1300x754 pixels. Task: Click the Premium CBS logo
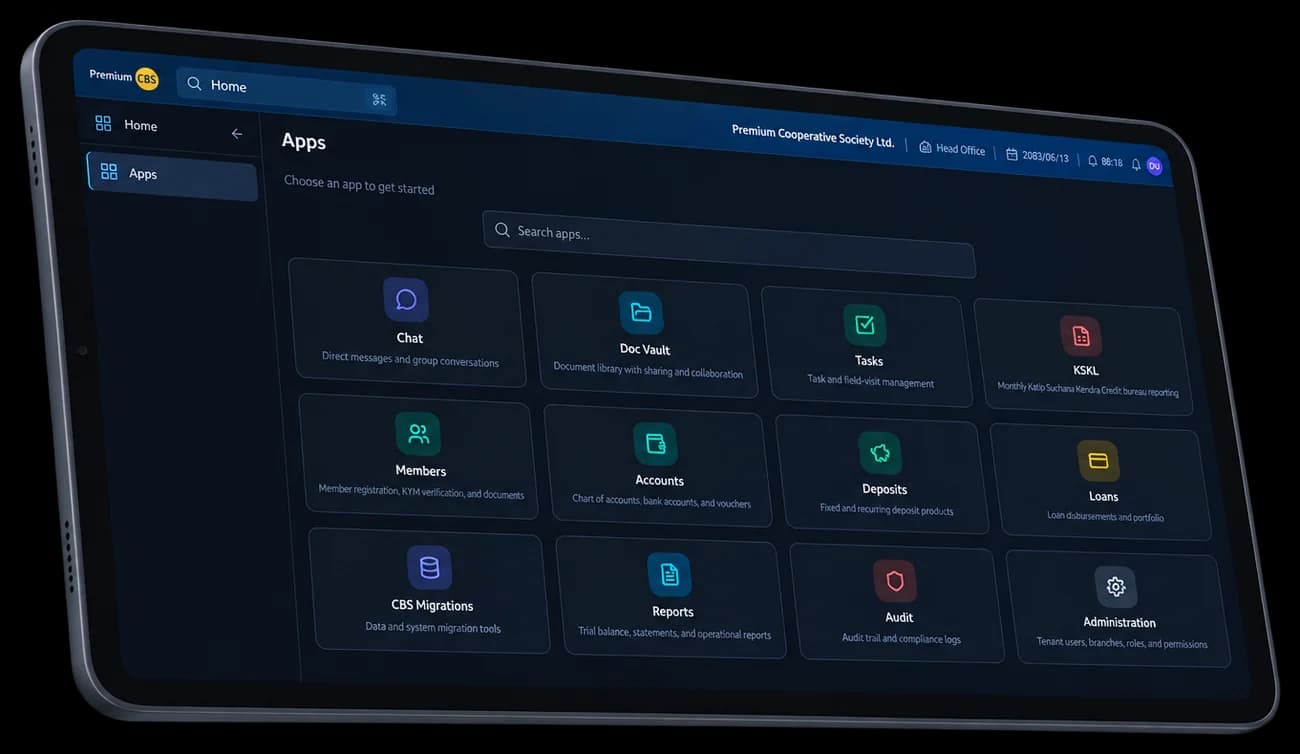coord(124,77)
